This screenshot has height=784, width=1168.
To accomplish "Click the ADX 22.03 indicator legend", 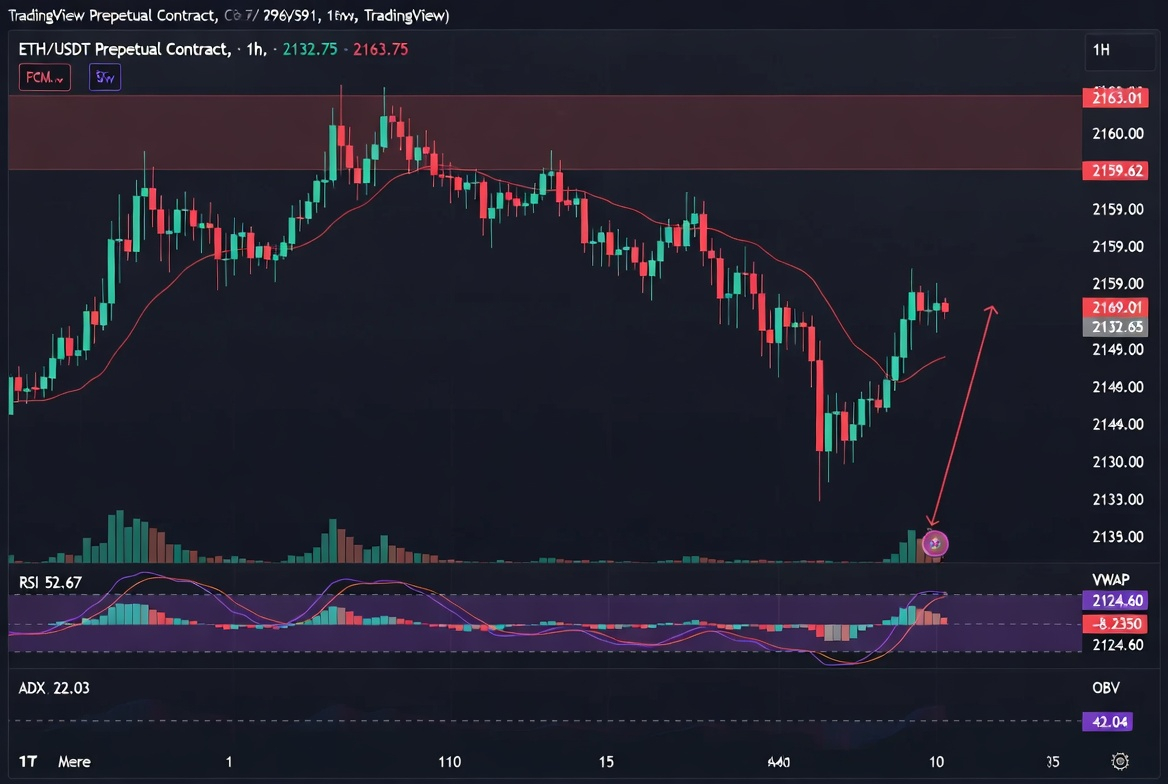I will pos(54,688).
